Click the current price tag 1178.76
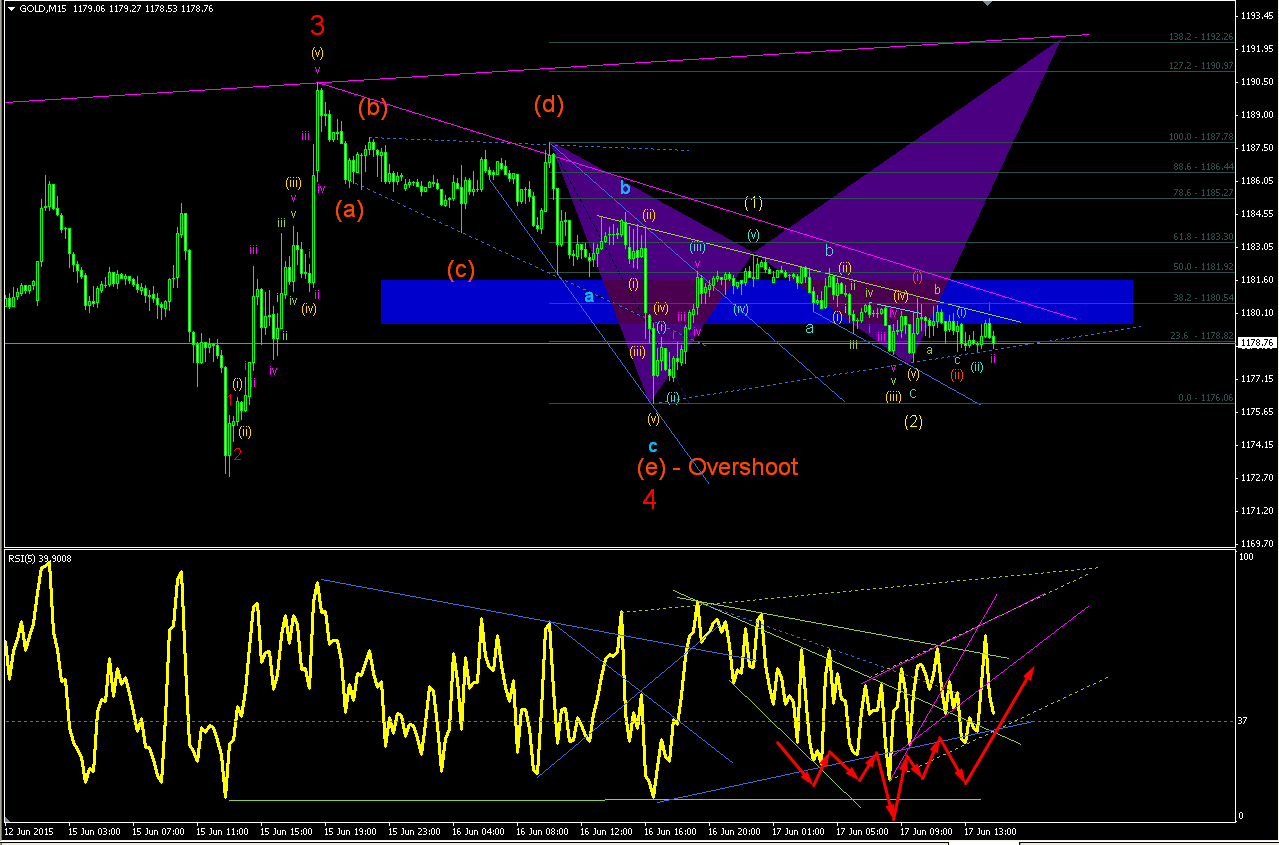This screenshot has width=1279, height=845. (1257, 343)
